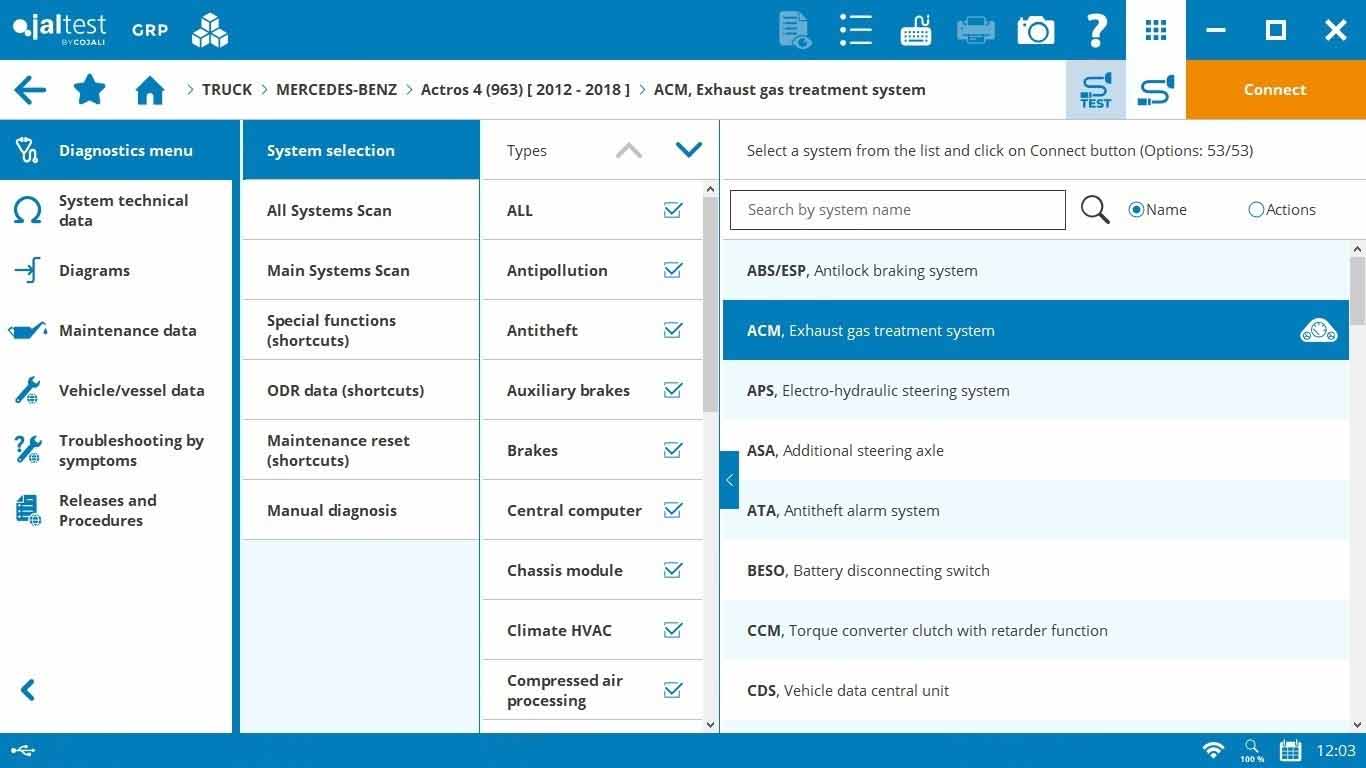Image resolution: width=1366 pixels, height=768 pixels.
Task: Open TRUCK breadcrumb level
Action: point(227,90)
